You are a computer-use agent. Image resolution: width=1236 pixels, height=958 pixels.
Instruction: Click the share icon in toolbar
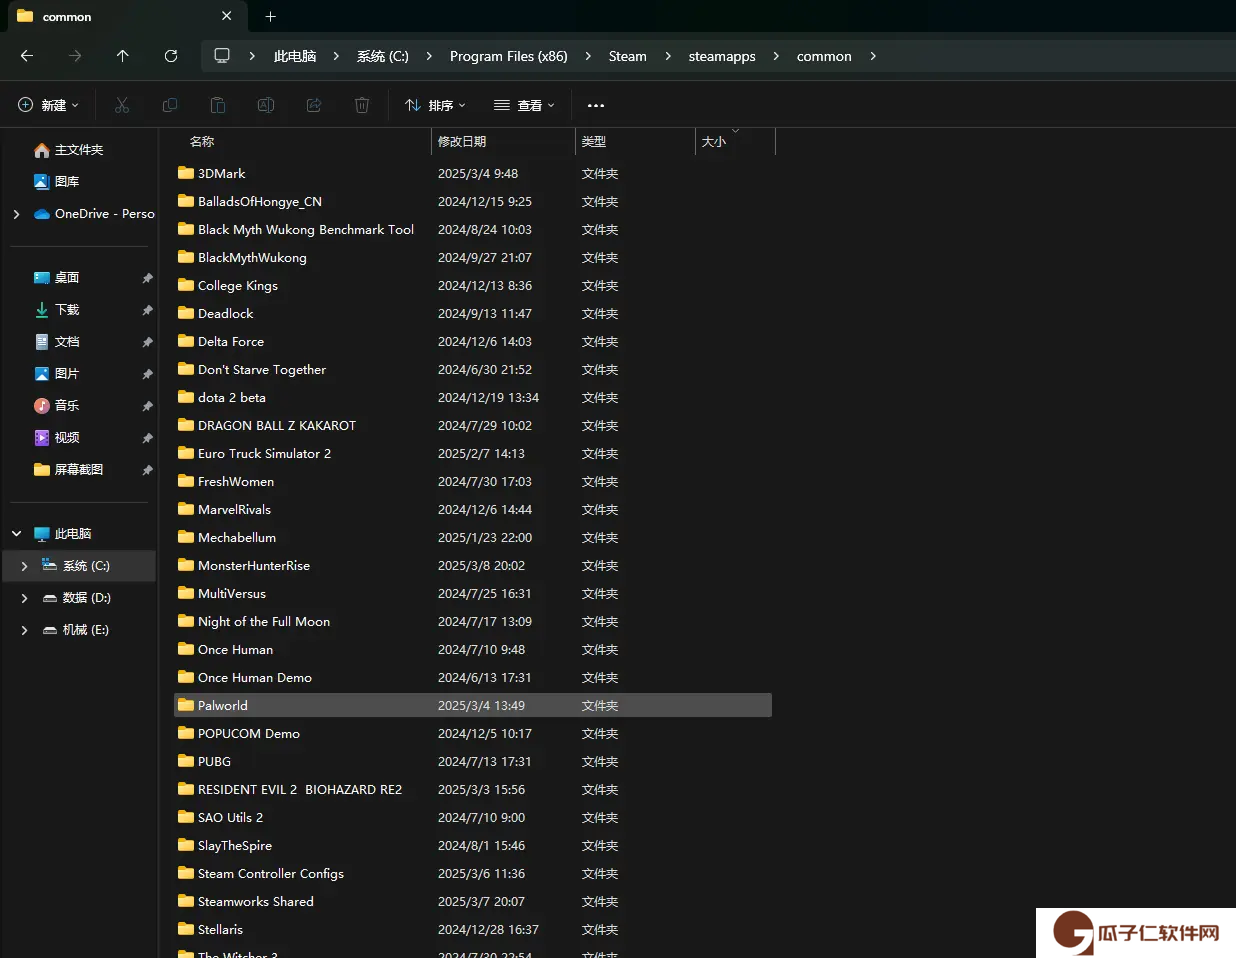[x=314, y=105]
